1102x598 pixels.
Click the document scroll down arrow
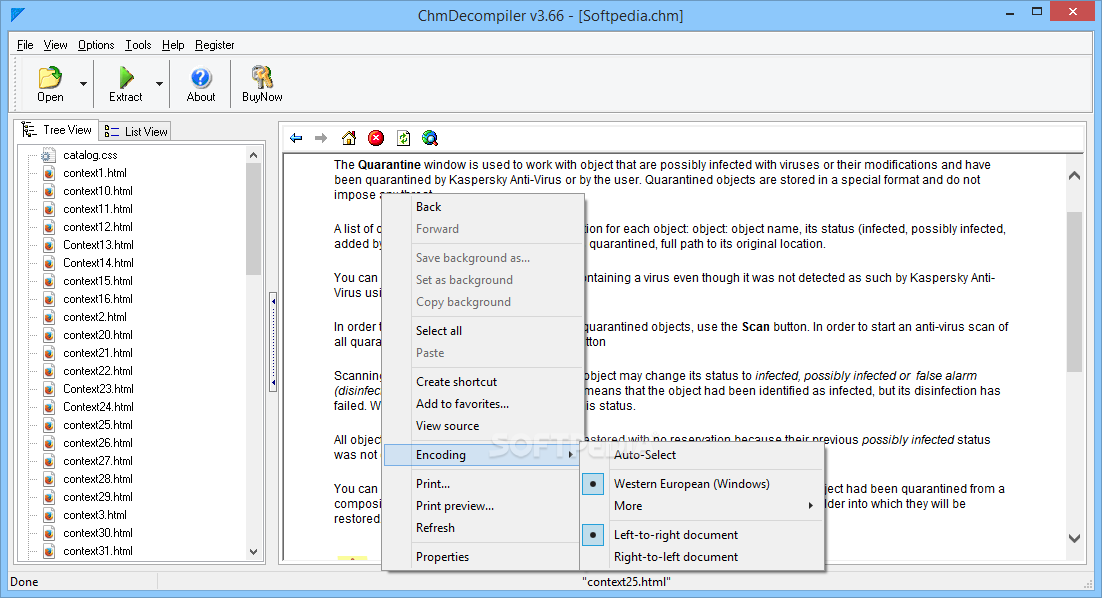[1074, 538]
